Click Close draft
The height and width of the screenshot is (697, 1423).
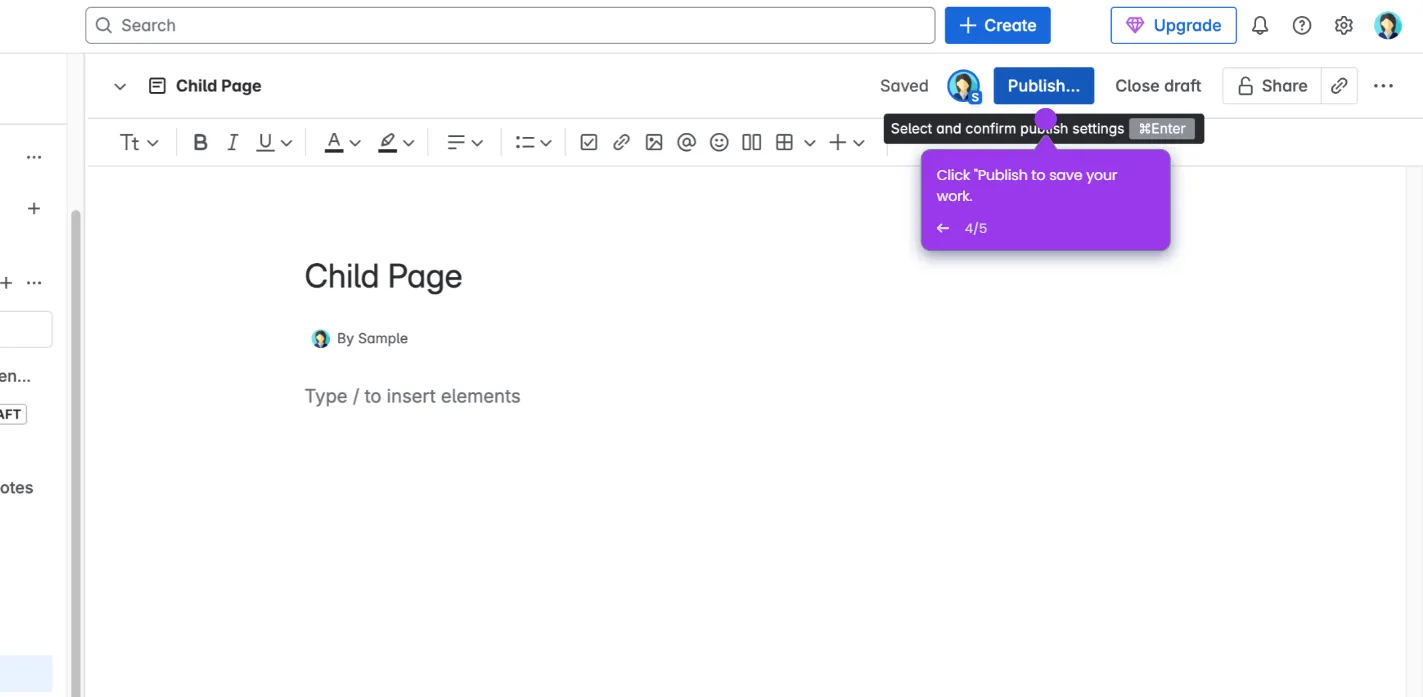coord(1158,86)
